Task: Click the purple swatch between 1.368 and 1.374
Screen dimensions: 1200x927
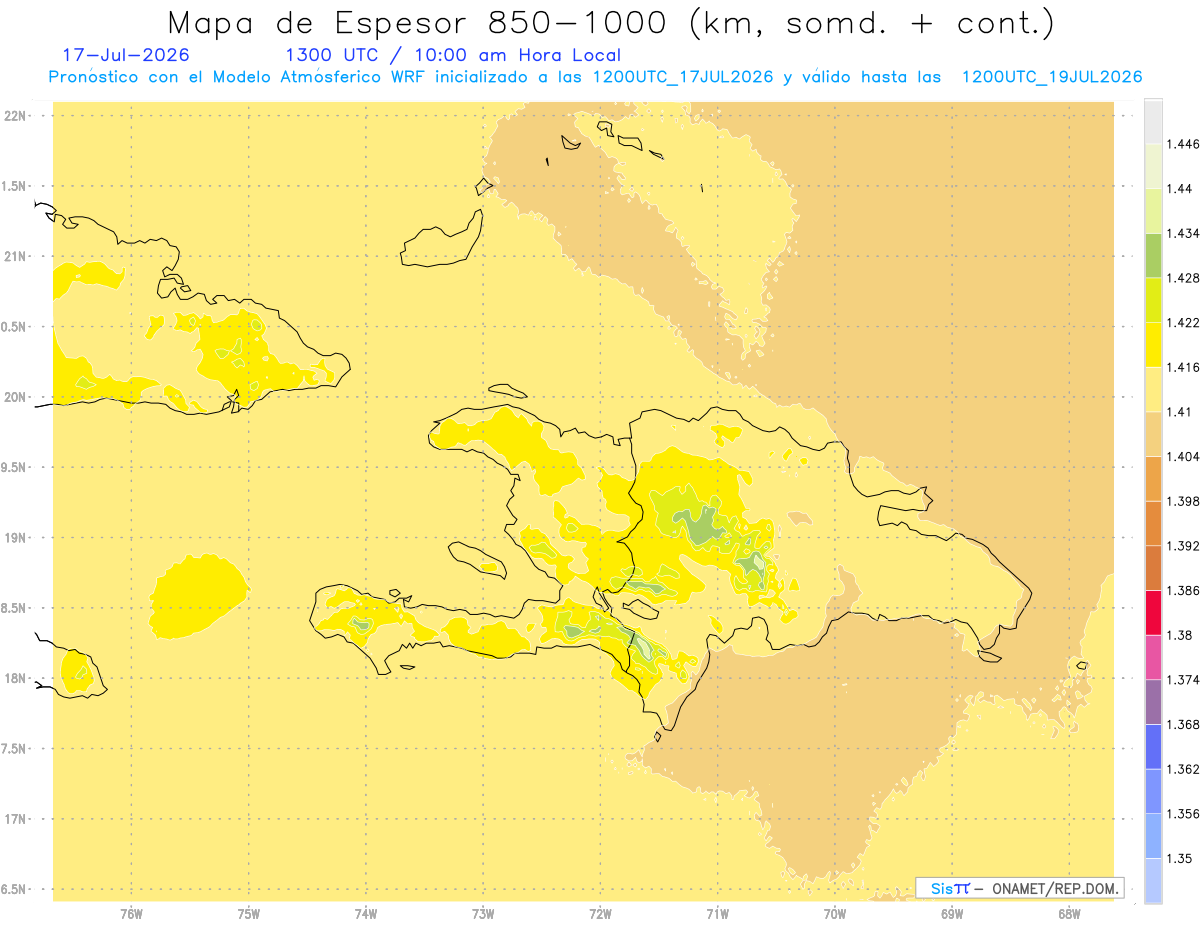Action: click(1153, 701)
